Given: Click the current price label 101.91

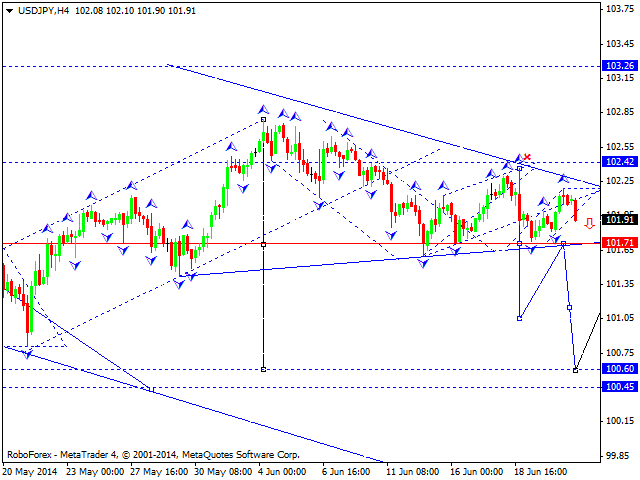Looking at the screenshot, I should tap(620, 220).
